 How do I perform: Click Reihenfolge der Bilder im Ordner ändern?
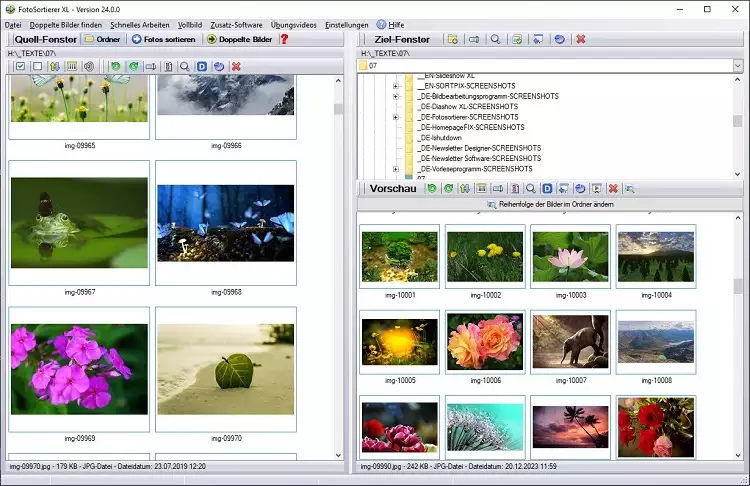point(550,204)
